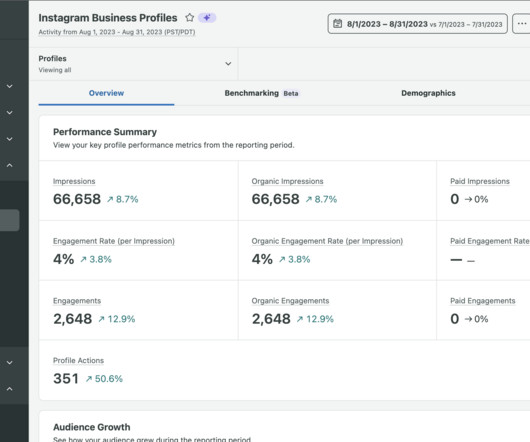The width and height of the screenshot is (530, 442).
Task: Click the Paid Engagements metric label
Action: click(x=483, y=301)
